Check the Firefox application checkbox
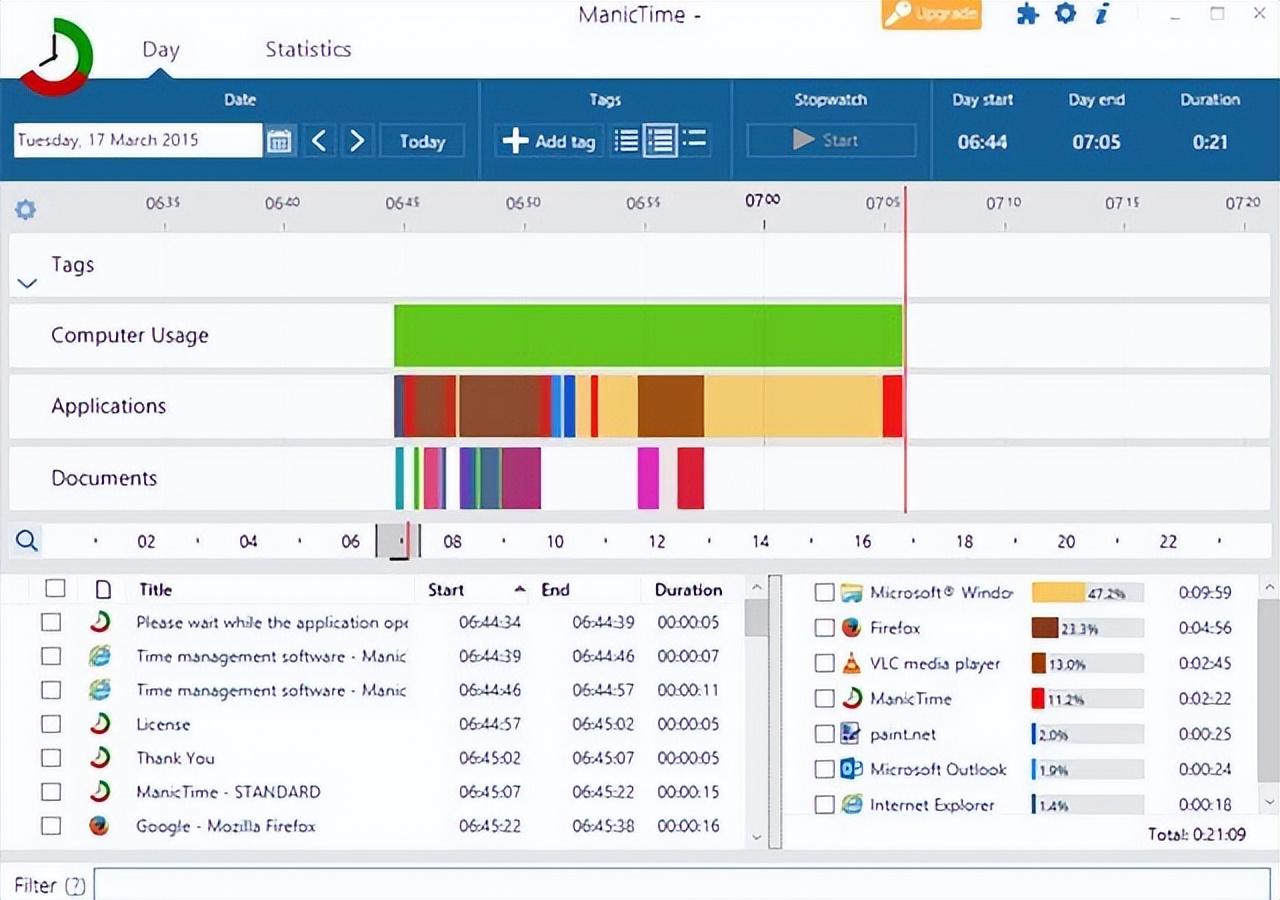Screen dimensions: 1280x900 point(824,628)
